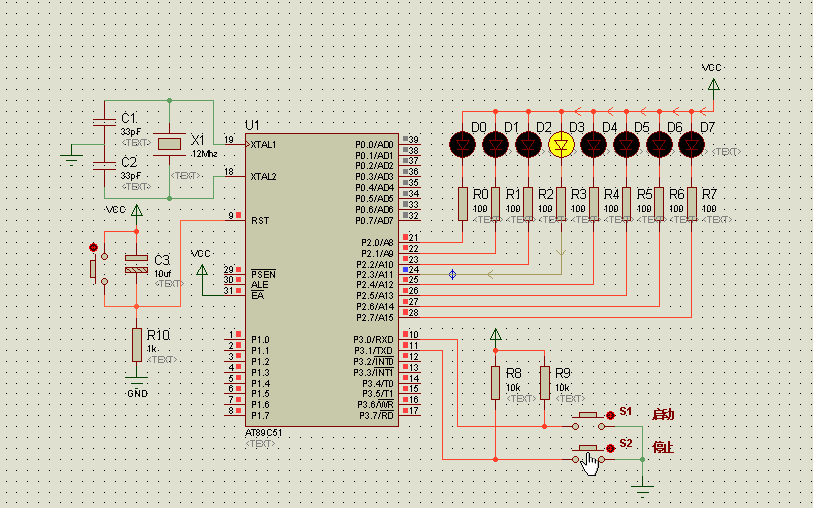
Task: Click the power terminal above resistor R8
Action: (495, 335)
